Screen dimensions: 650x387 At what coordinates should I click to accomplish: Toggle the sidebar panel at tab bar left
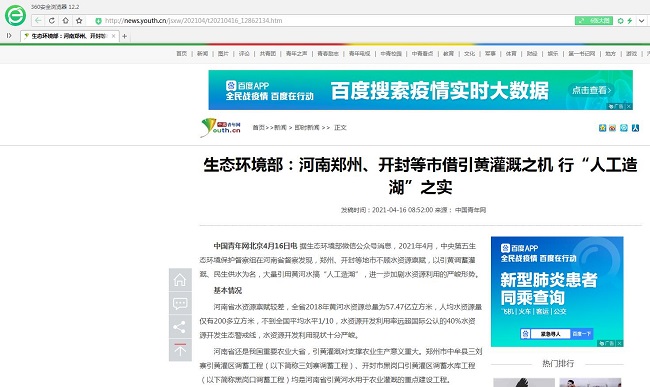coord(9,36)
